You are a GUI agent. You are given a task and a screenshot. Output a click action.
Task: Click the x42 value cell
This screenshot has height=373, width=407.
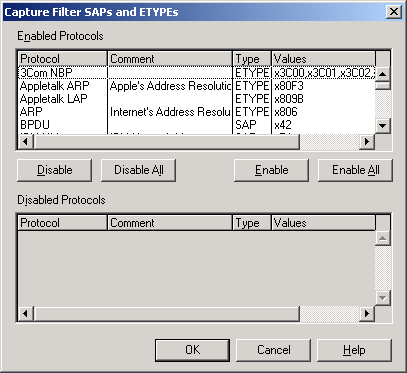pyautogui.click(x=323, y=125)
